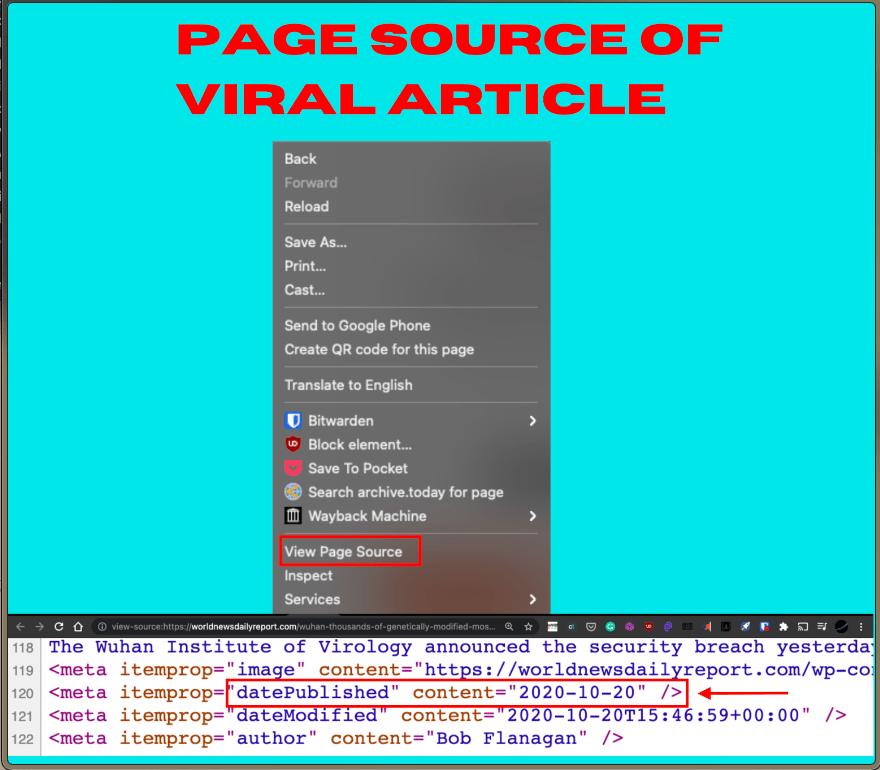Open the browser profile avatar

(x=841, y=626)
